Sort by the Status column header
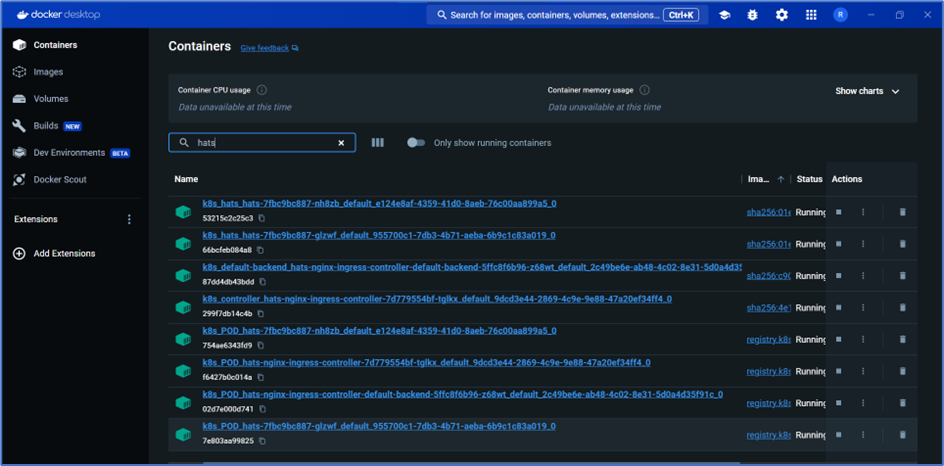The height and width of the screenshot is (466, 944). (x=809, y=179)
